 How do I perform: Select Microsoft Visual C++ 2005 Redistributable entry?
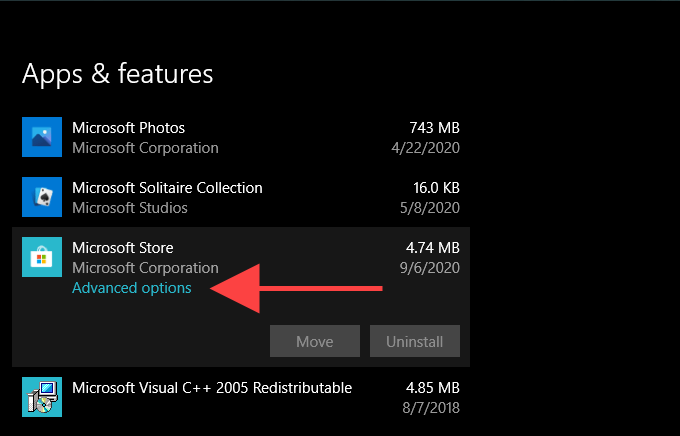(212, 387)
